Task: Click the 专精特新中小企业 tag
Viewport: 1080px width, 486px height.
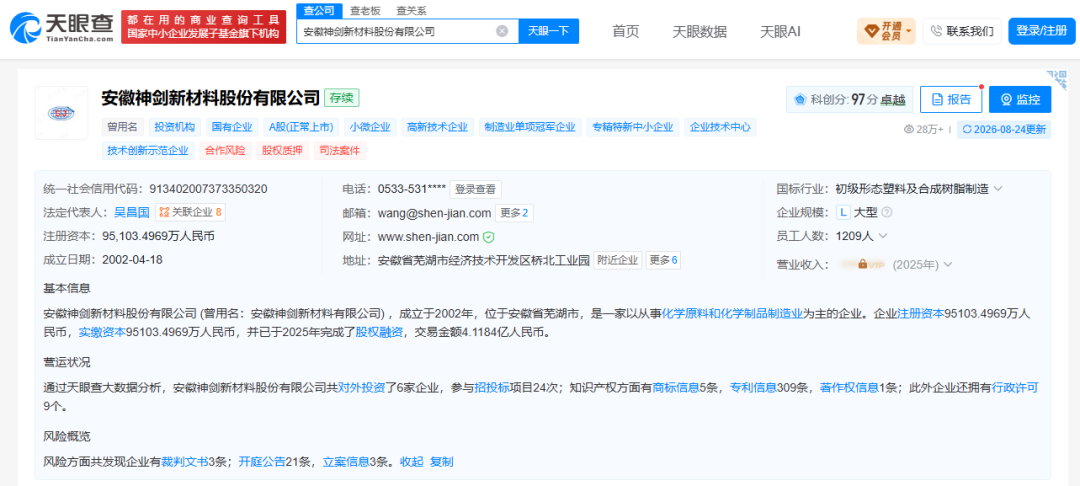Action: coord(633,127)
